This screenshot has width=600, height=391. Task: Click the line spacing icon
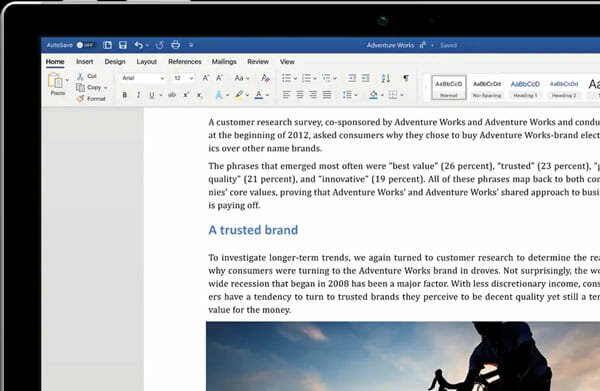(347, 94)
